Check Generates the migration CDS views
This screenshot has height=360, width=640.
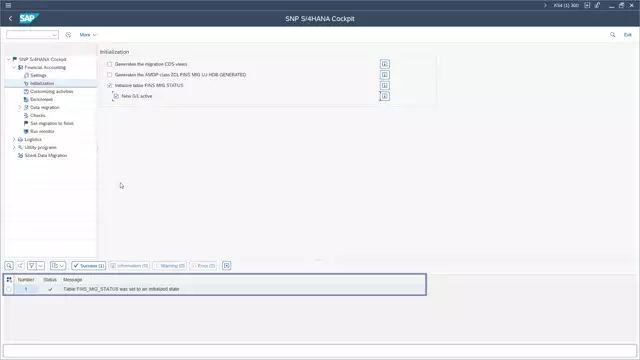(109, 64)
